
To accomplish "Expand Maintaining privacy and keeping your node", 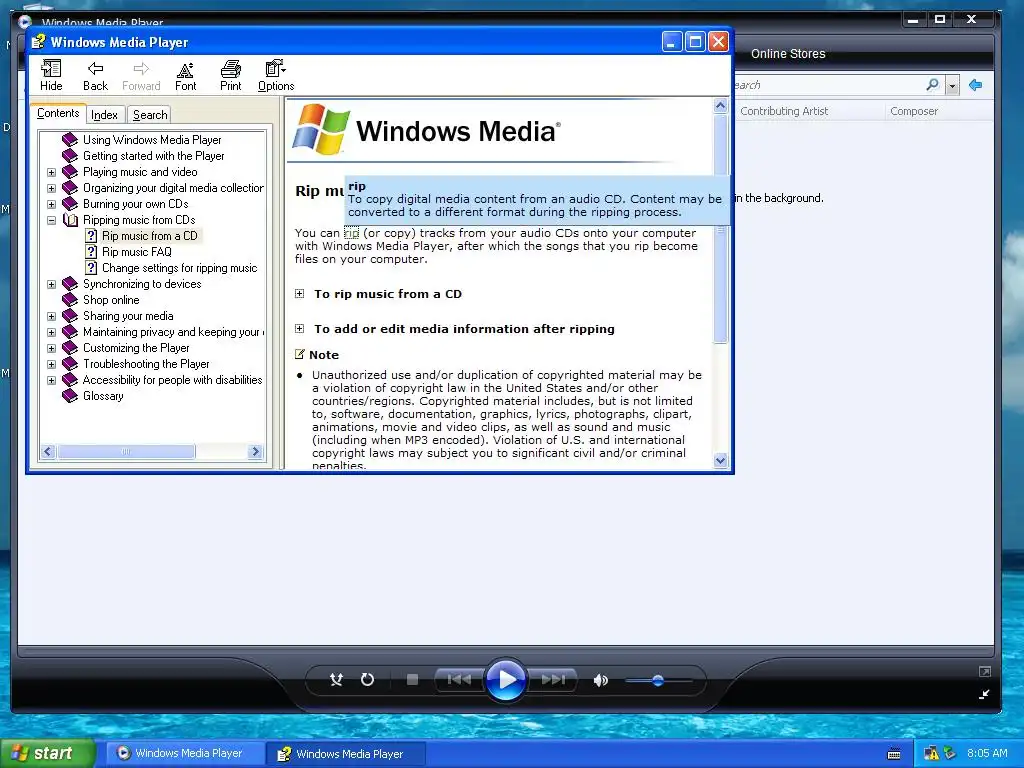I will tap(52, 332).
